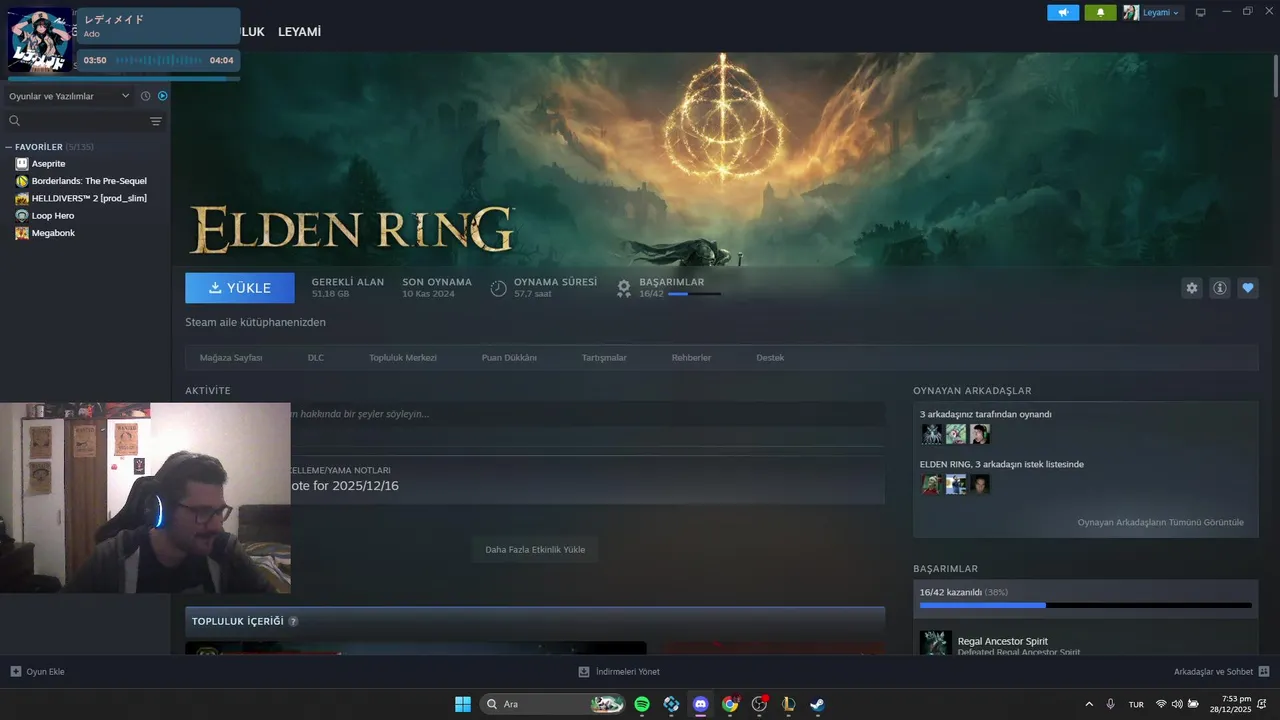Expand the Oyunlar ve Yazılımlar filter dropdown

69,96
